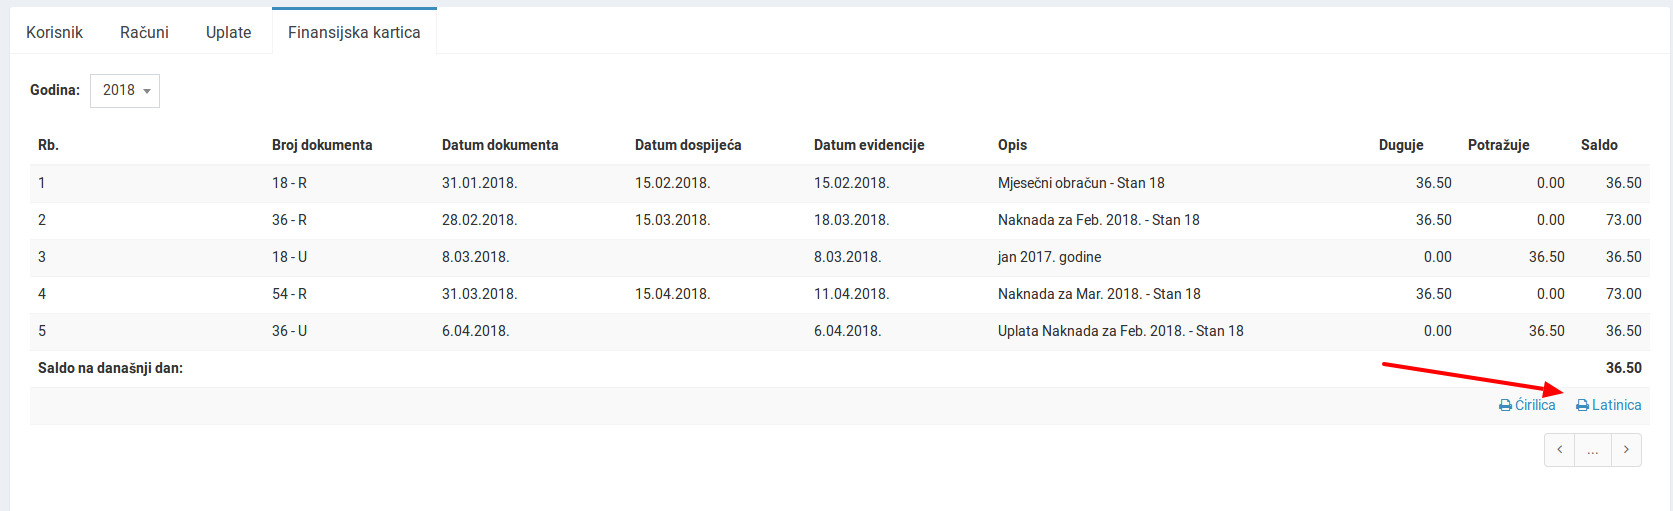Print the card in Latinica
1673x511 pixels.
pyautogui.click(x=1609, y=405)
